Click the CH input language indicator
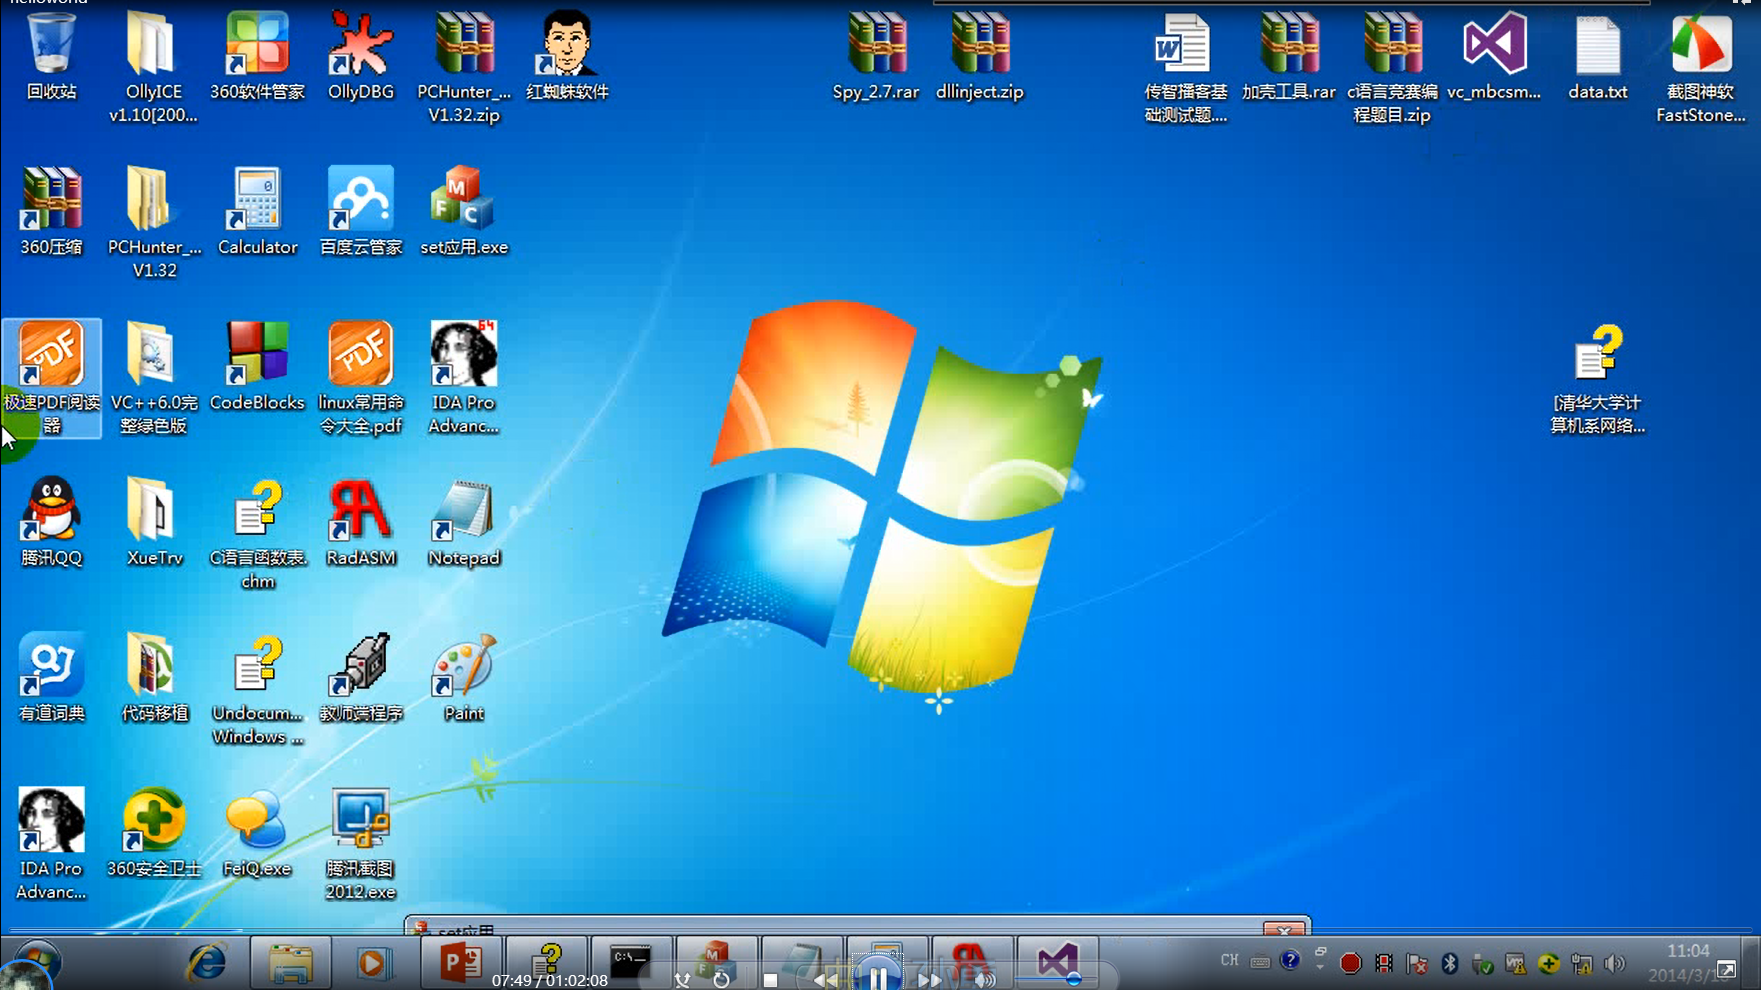 [x=1229, y=961]
